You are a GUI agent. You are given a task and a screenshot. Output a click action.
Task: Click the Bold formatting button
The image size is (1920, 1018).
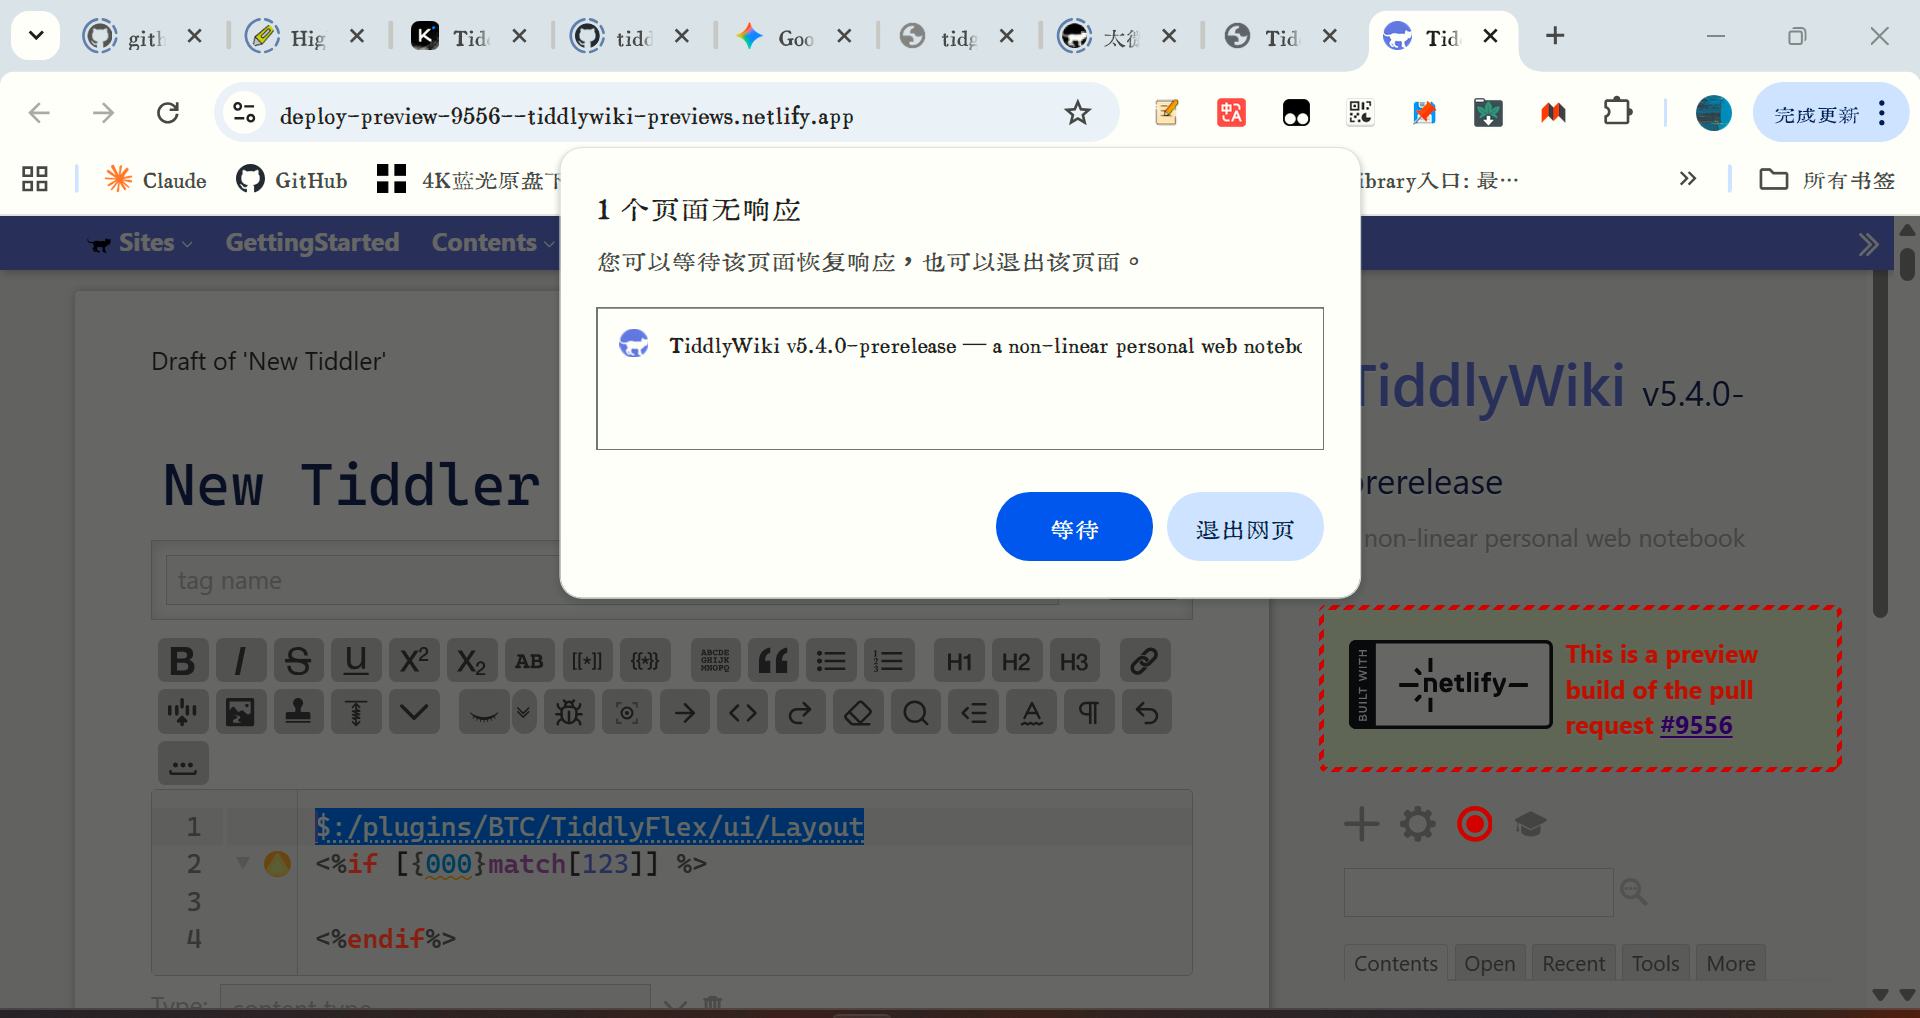pyautogui.click(x=182, y=661)
